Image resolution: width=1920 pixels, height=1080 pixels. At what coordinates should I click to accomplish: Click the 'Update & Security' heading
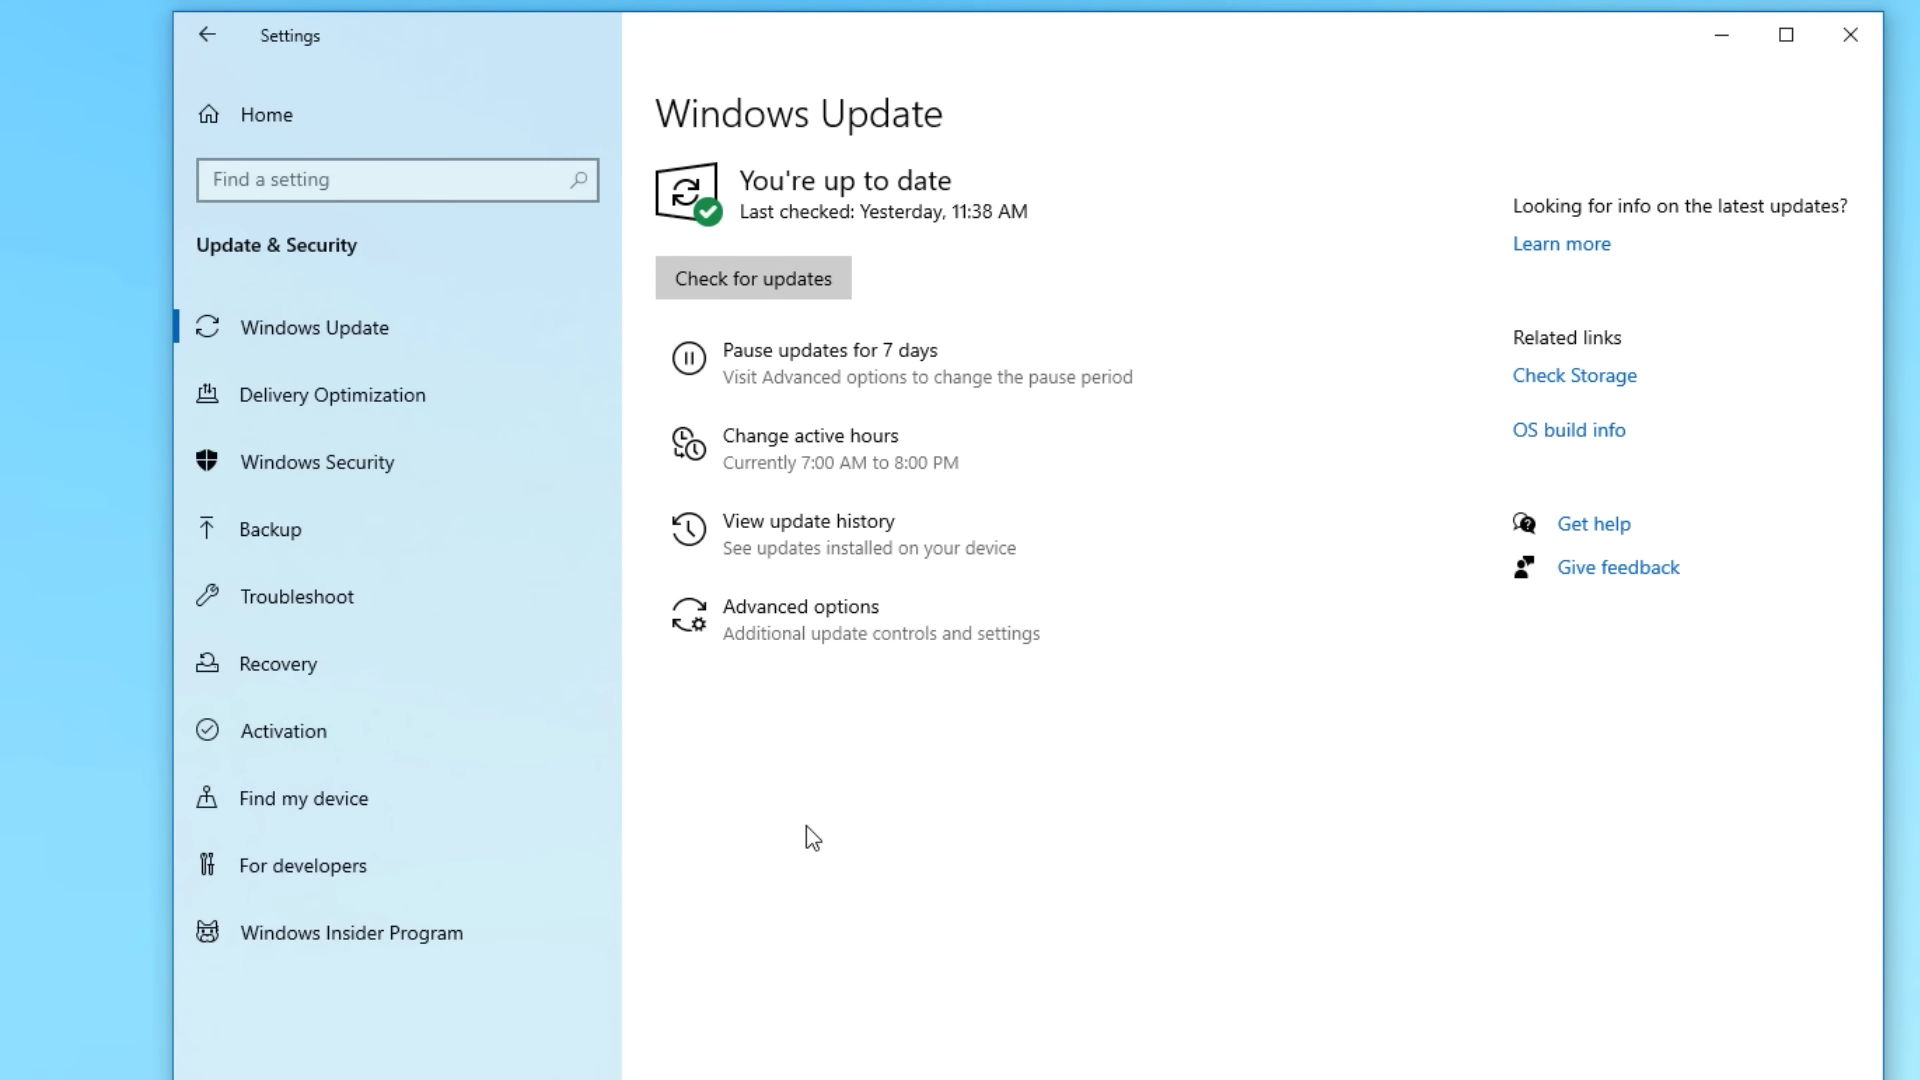click(276, 245)
